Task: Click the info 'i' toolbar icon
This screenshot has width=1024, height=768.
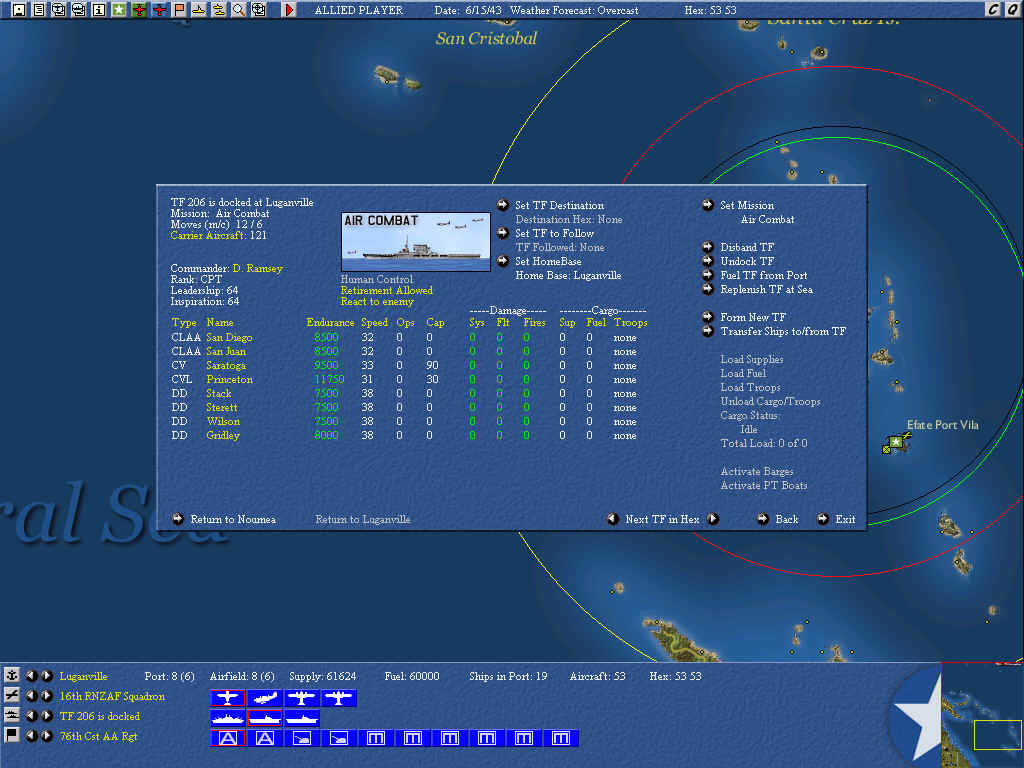Action: [99, 10]
